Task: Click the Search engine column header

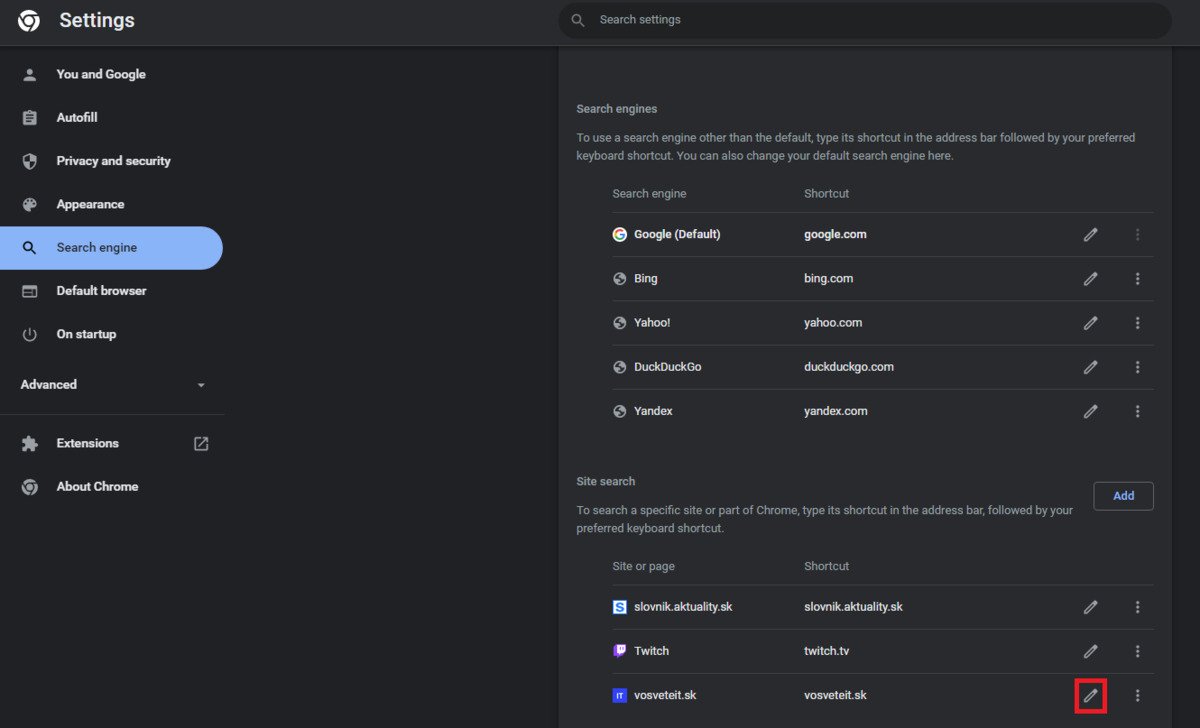Action: click(649, 194)
